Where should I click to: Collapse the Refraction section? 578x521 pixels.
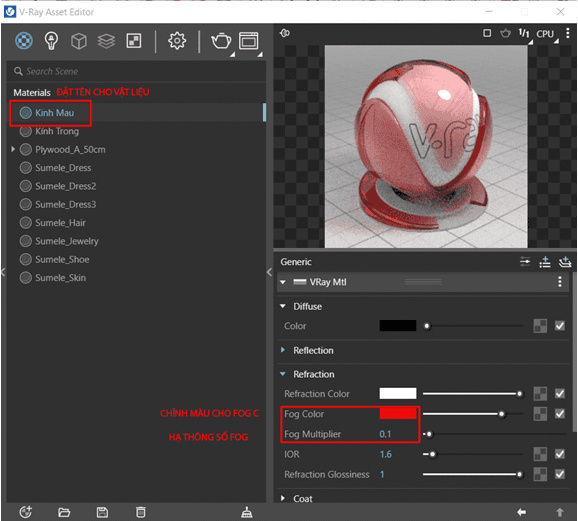click(283, 374)
